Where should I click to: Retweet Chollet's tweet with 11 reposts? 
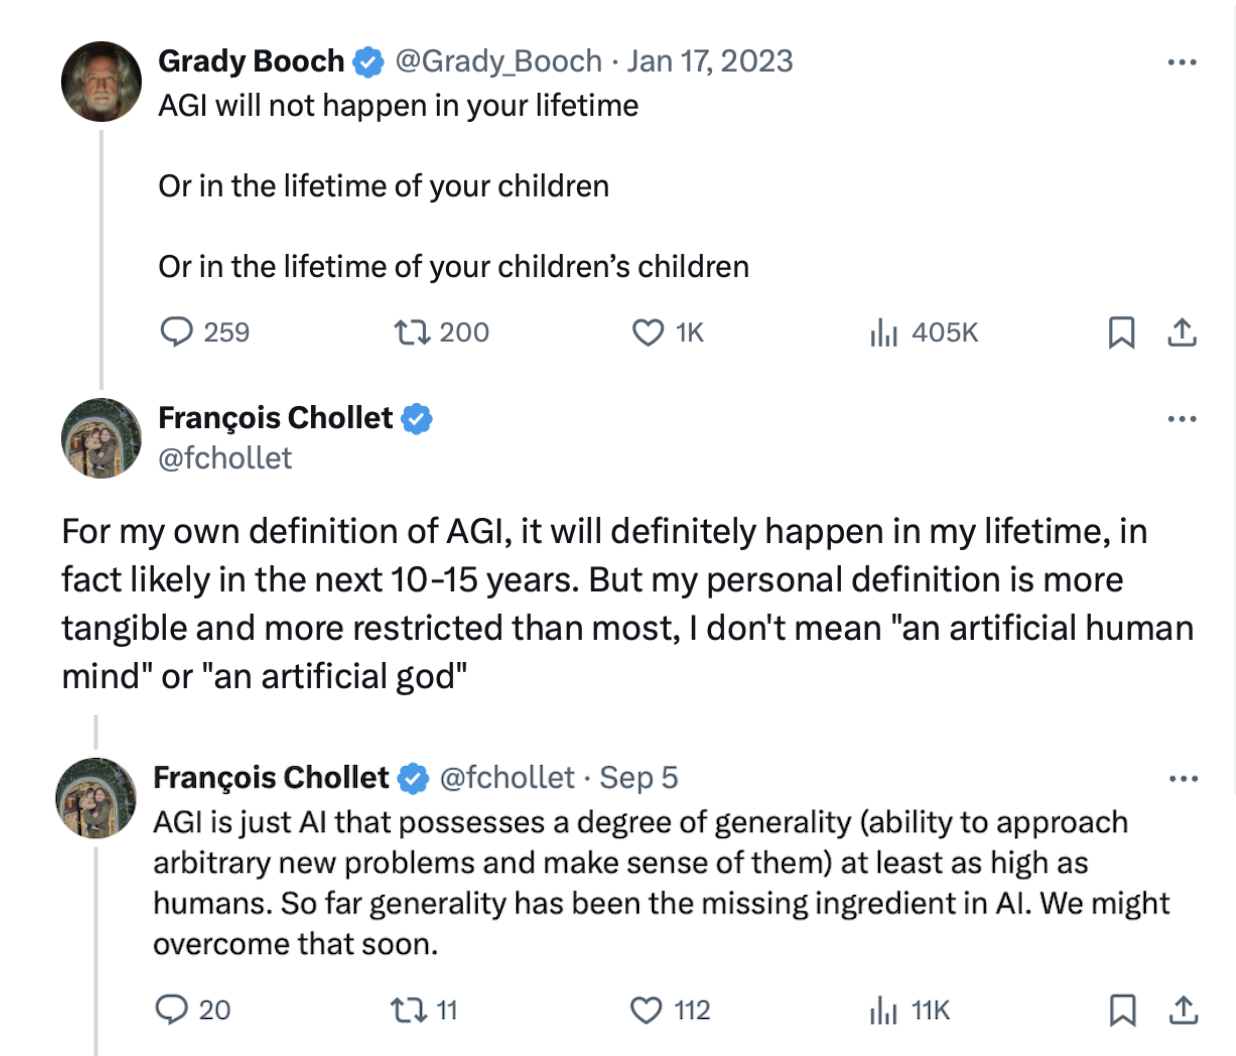(x=407, y=1010)
